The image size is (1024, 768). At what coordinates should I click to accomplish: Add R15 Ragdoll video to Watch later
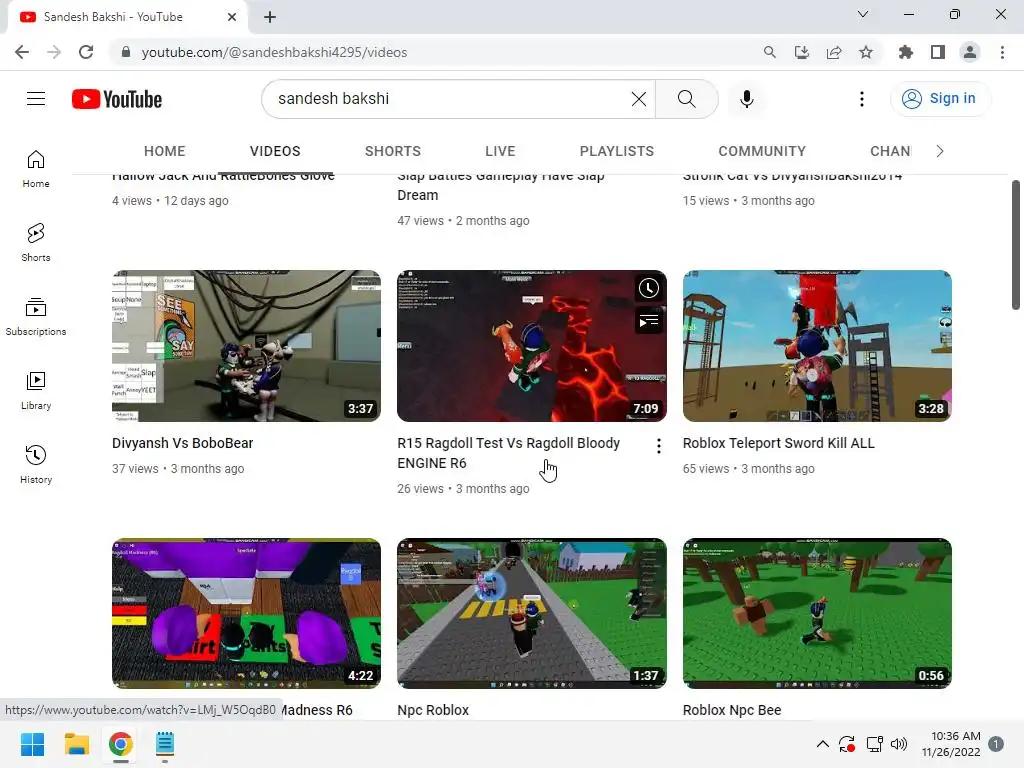tap(648, 288)
